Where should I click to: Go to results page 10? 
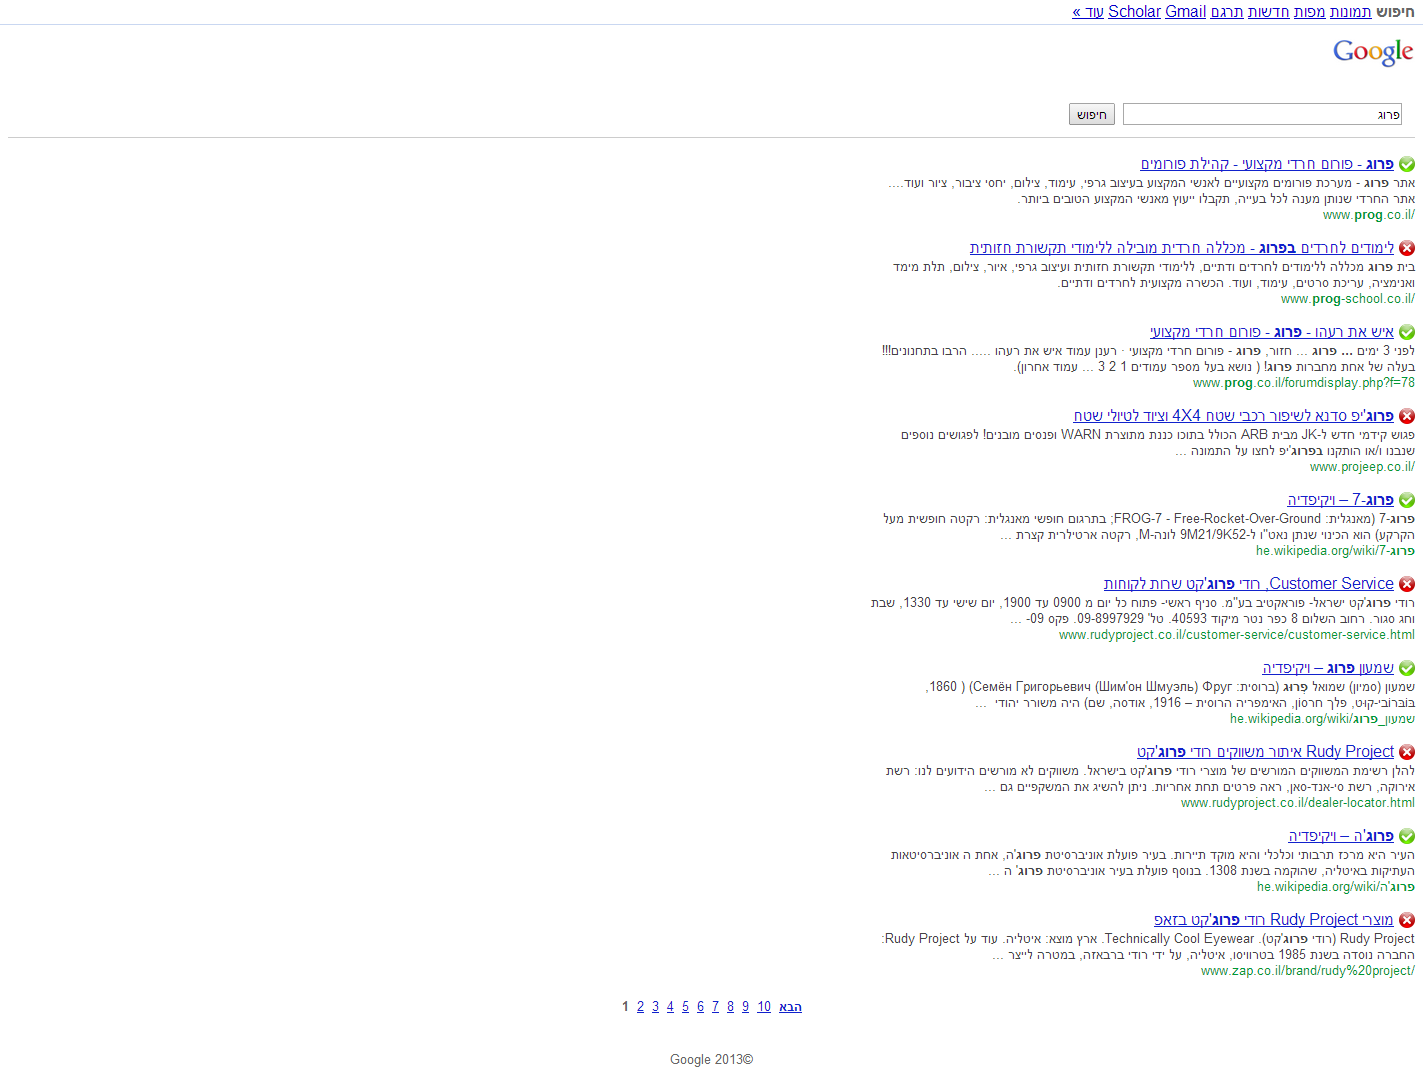tap(764, 1007)
